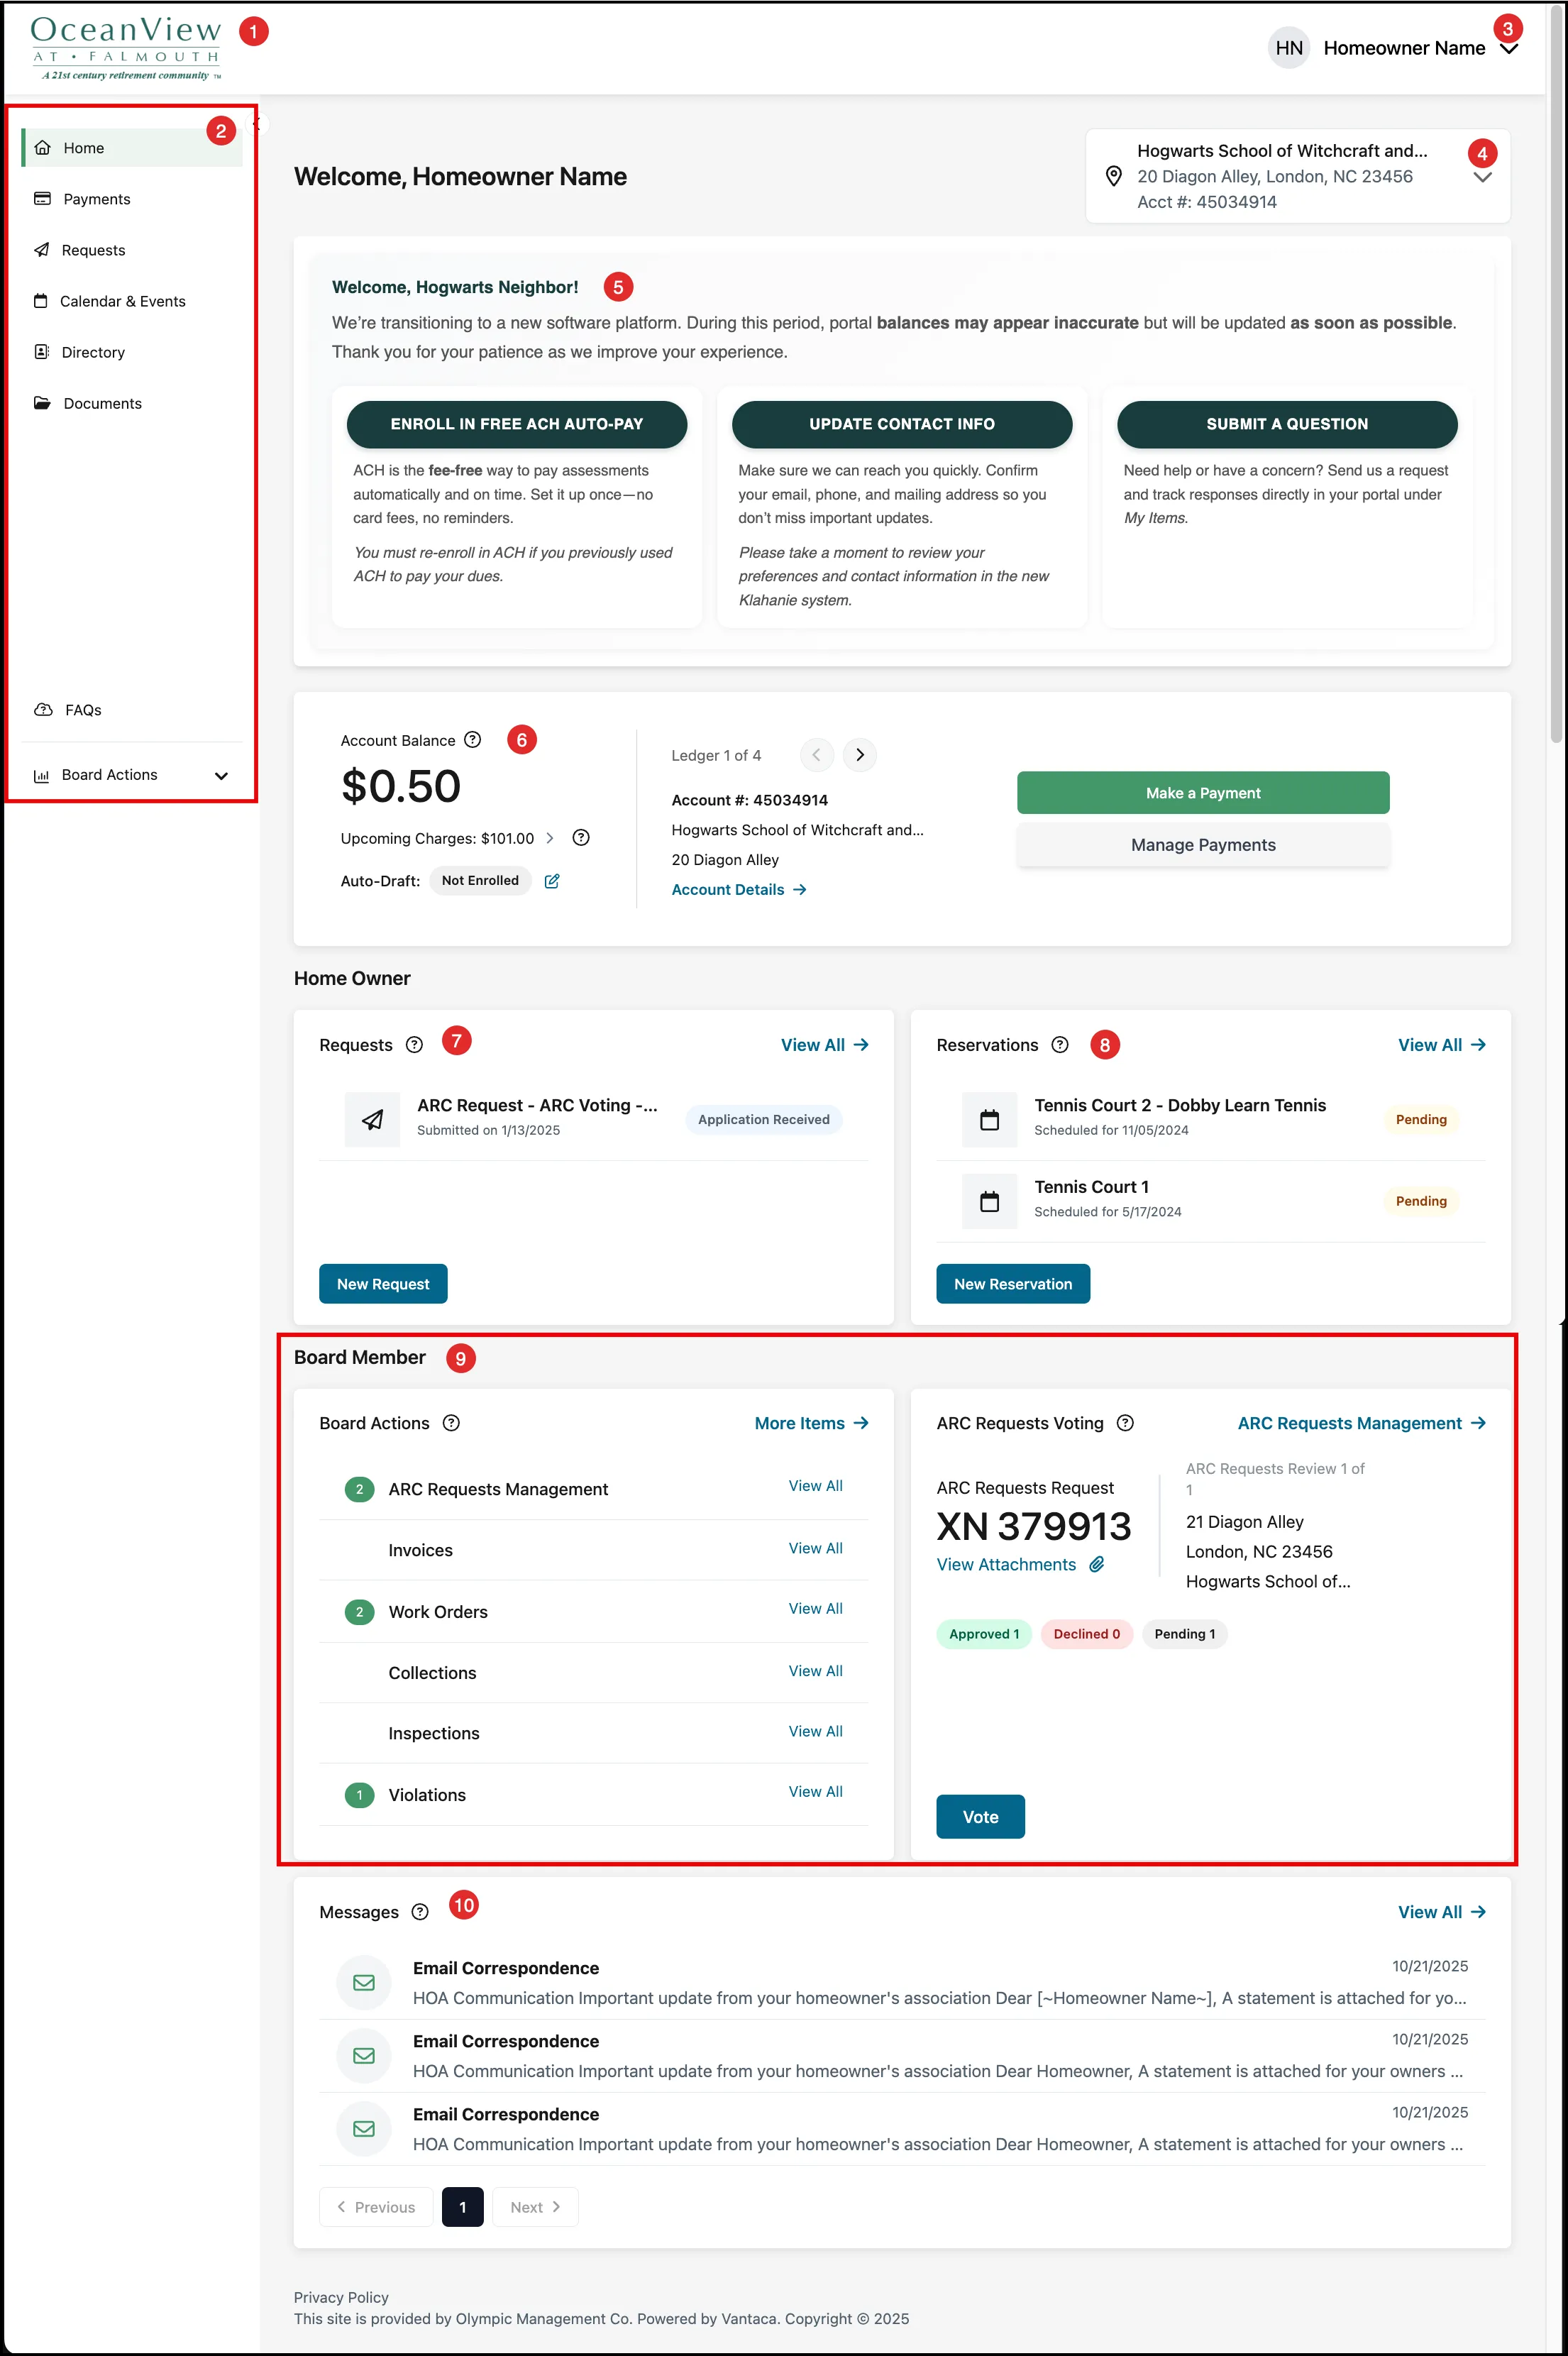Screen dimensions: 1568x2356
Task: Select page 1 in the messages pagination
Action: (462, 2207)
